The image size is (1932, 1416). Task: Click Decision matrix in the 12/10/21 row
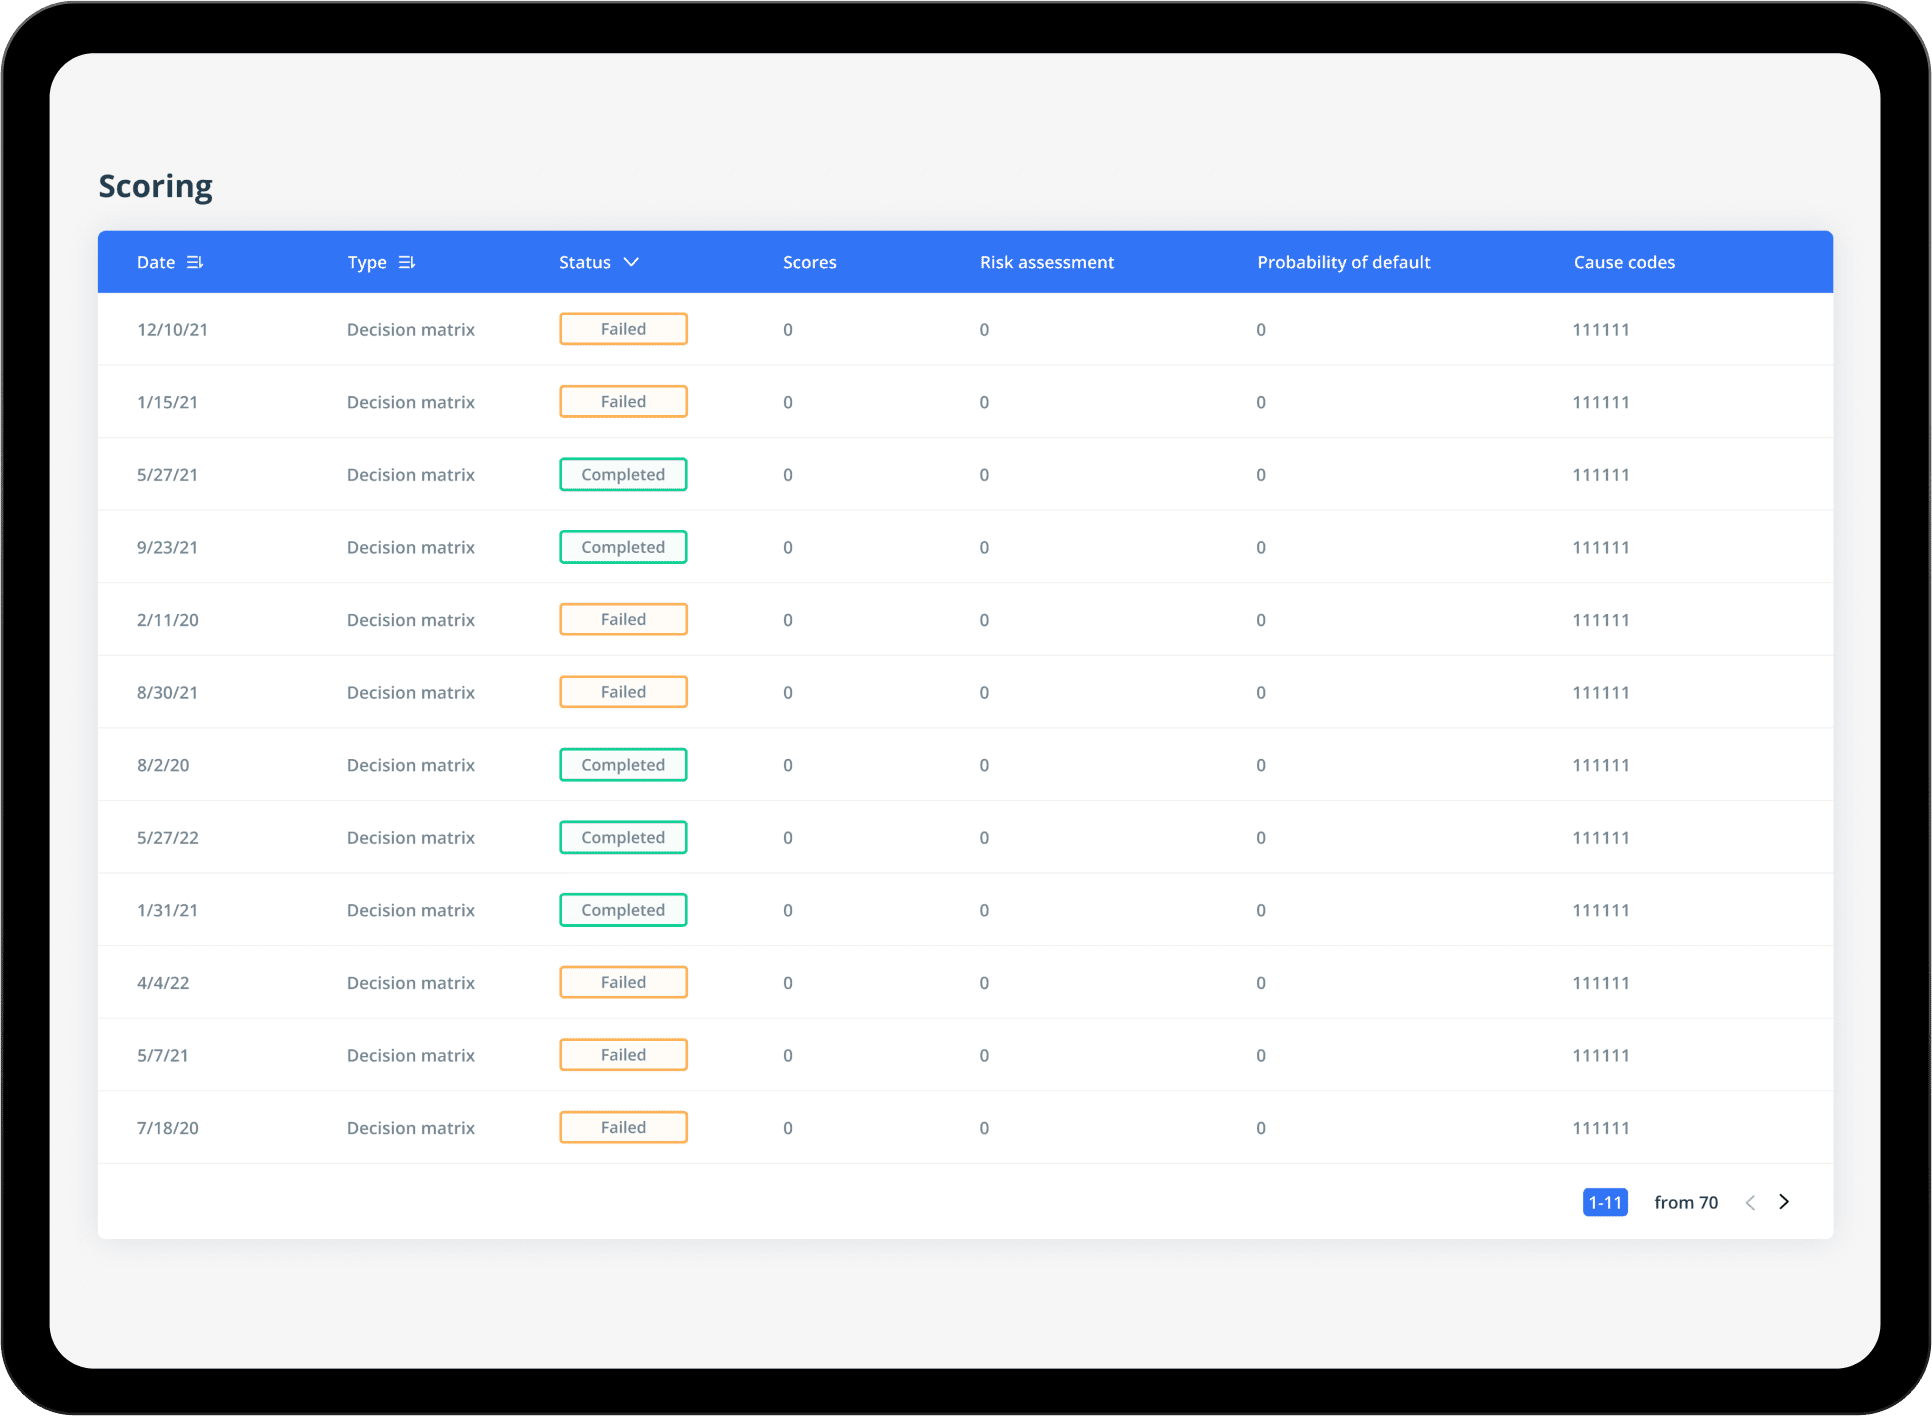click(411, 330)
